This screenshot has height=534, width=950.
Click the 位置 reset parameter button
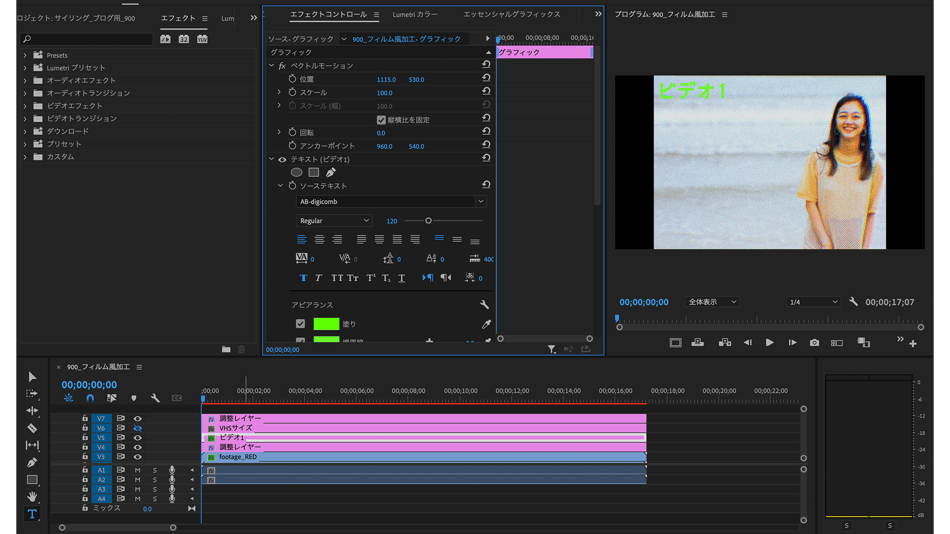pyautogui.click(x=486, y=79)
